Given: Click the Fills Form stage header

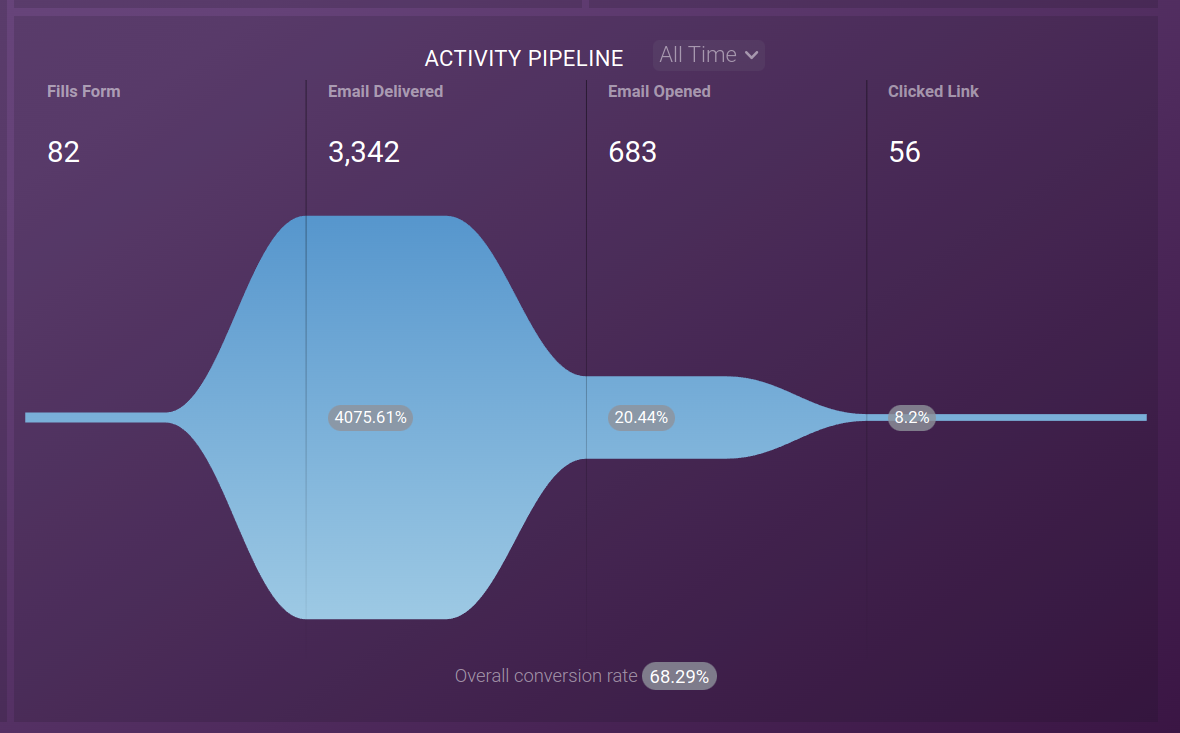Looking at the screenshot, I should [83, 91].
